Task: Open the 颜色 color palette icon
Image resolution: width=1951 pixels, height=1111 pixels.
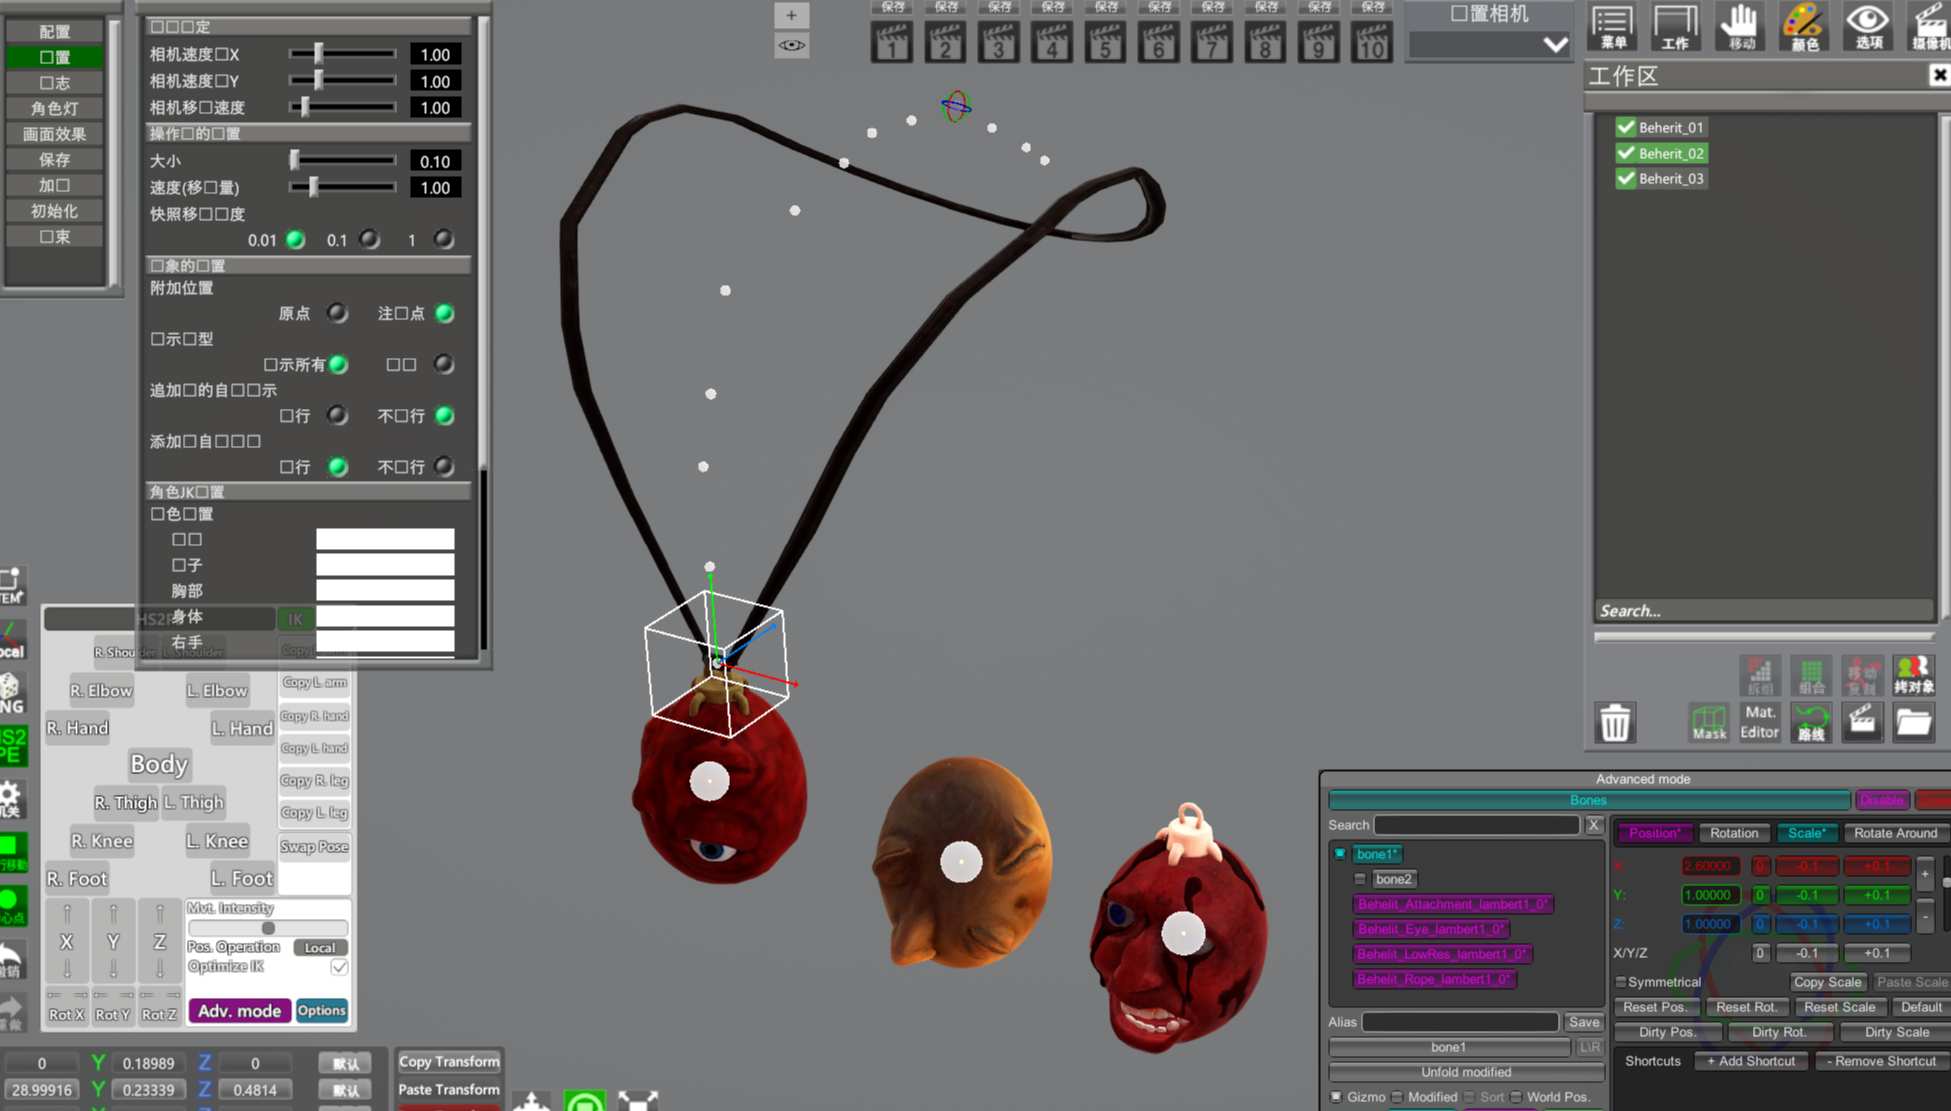Action: click(1804, 26)
